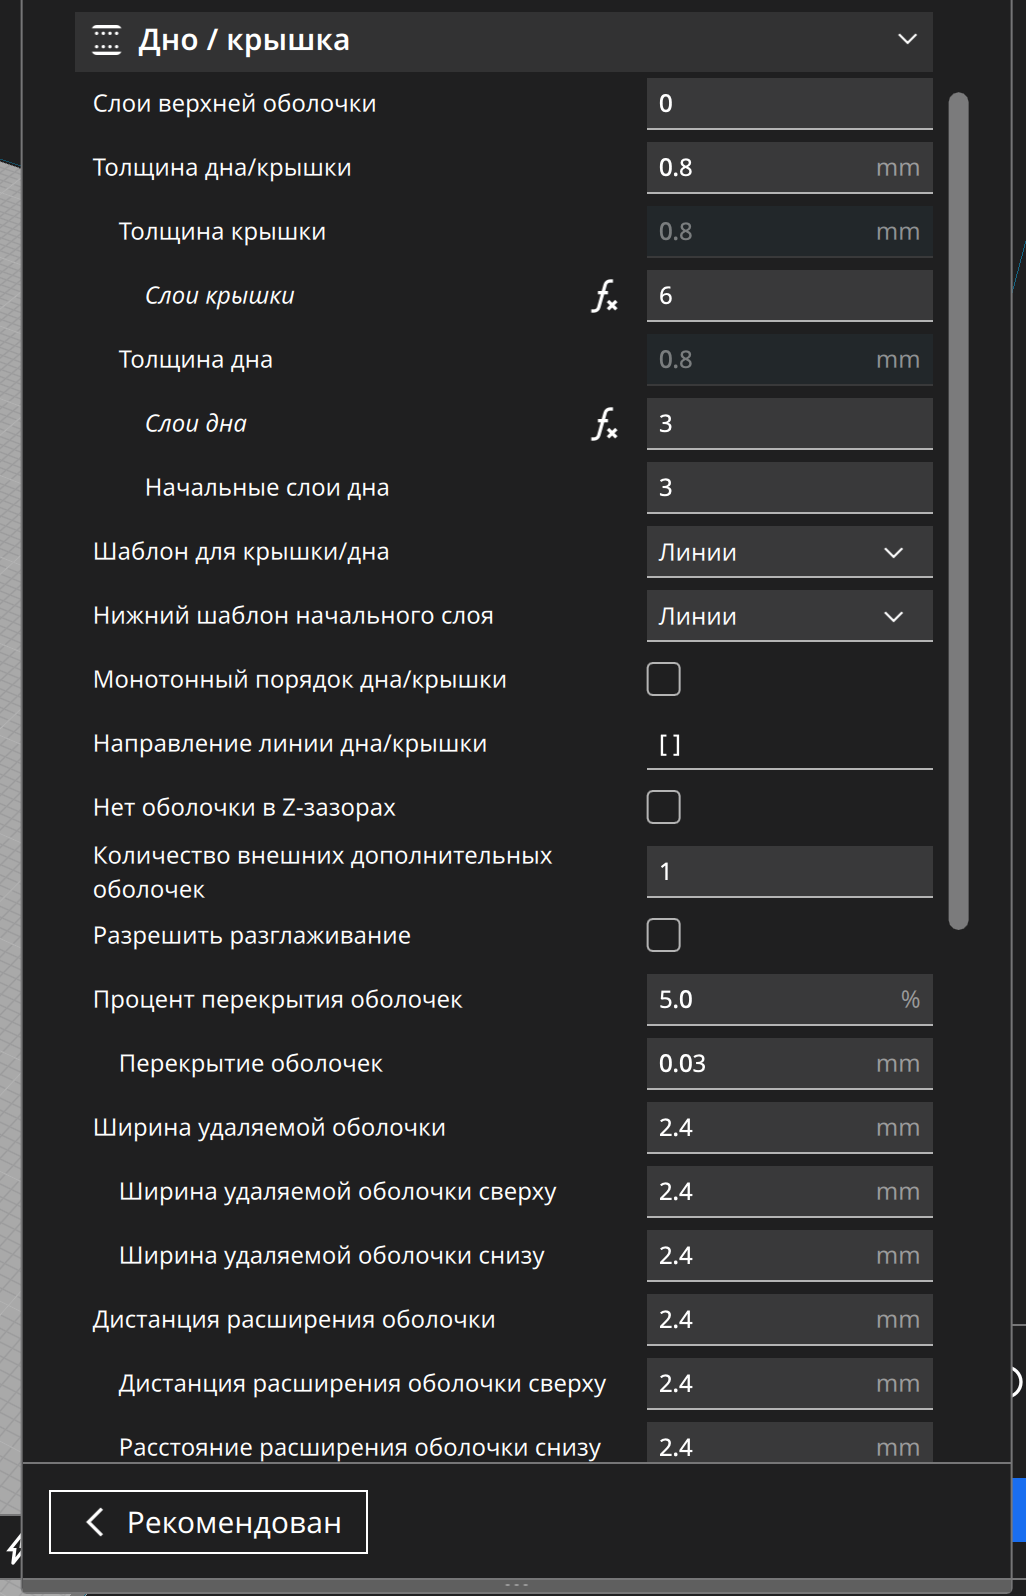Click the Толщина дна/крышки value field
This screenshot has width=1026, height=1596.
point(790,168)
